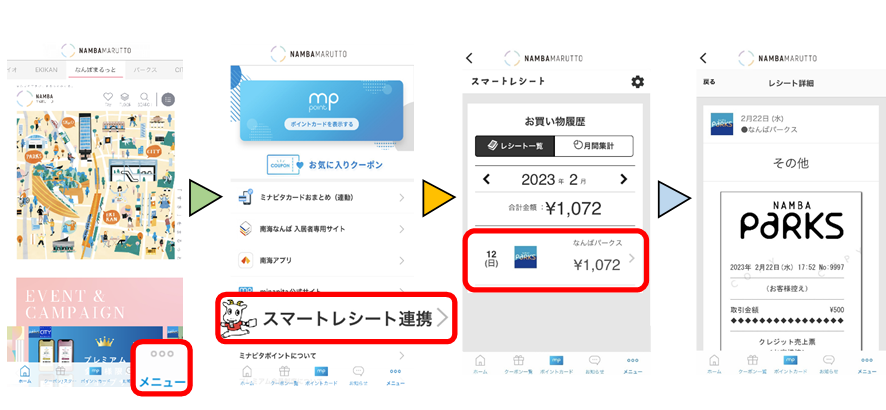Screen dimensions: 886x410
Task: Tap the ホーム house icon on home screen
Action: [x=25, y=372]
